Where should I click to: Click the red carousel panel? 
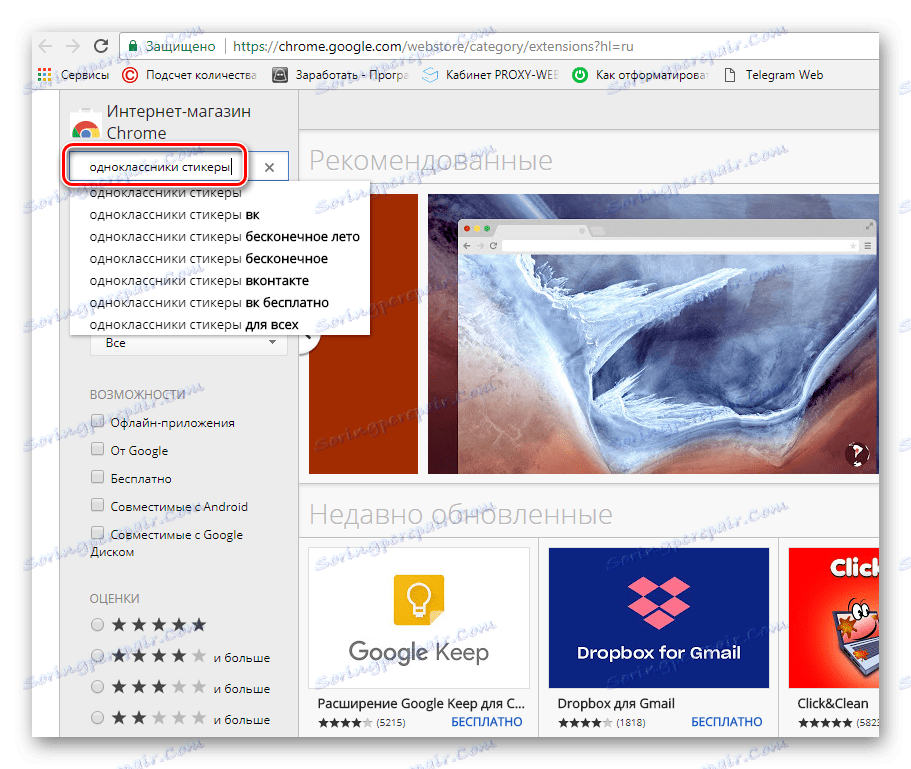363,333
